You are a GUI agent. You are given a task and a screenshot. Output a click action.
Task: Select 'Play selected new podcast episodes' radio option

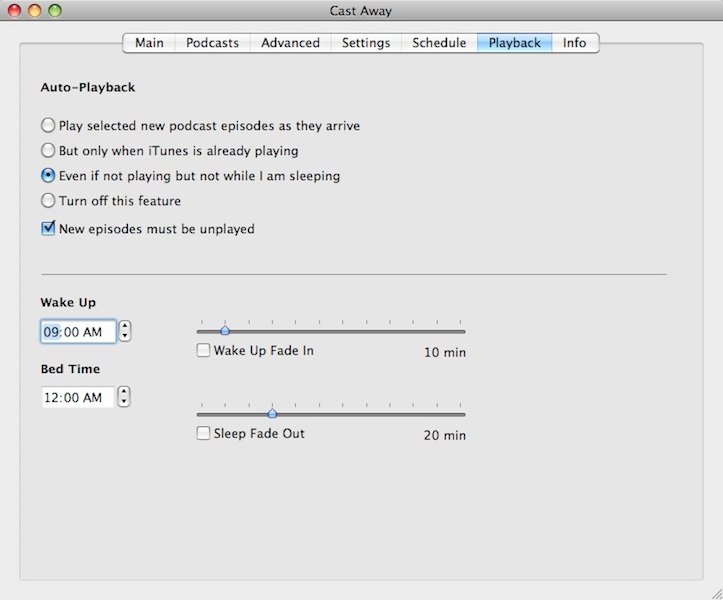(x=48, y=126)
